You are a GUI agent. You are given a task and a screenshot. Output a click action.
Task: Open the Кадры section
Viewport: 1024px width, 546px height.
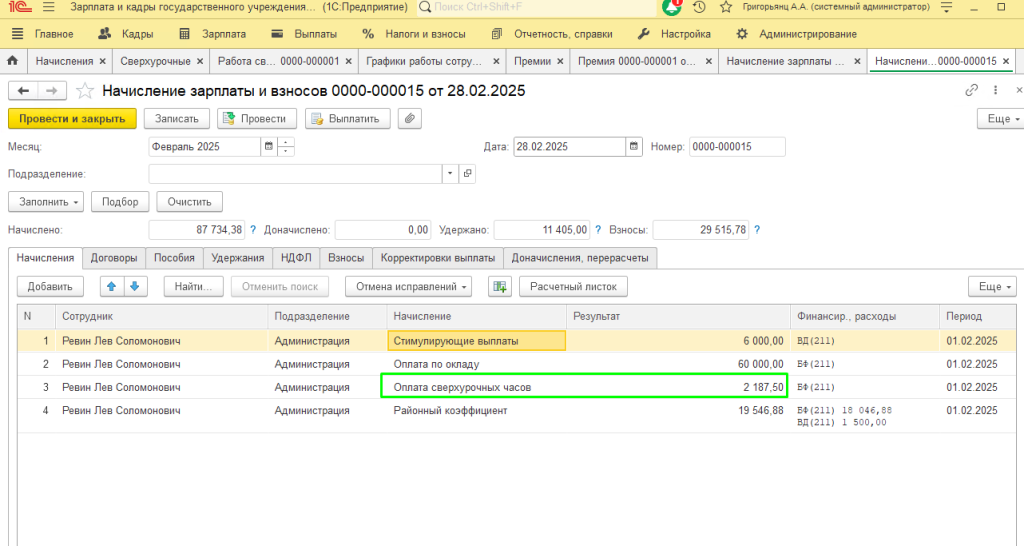[x=125, y=34]
